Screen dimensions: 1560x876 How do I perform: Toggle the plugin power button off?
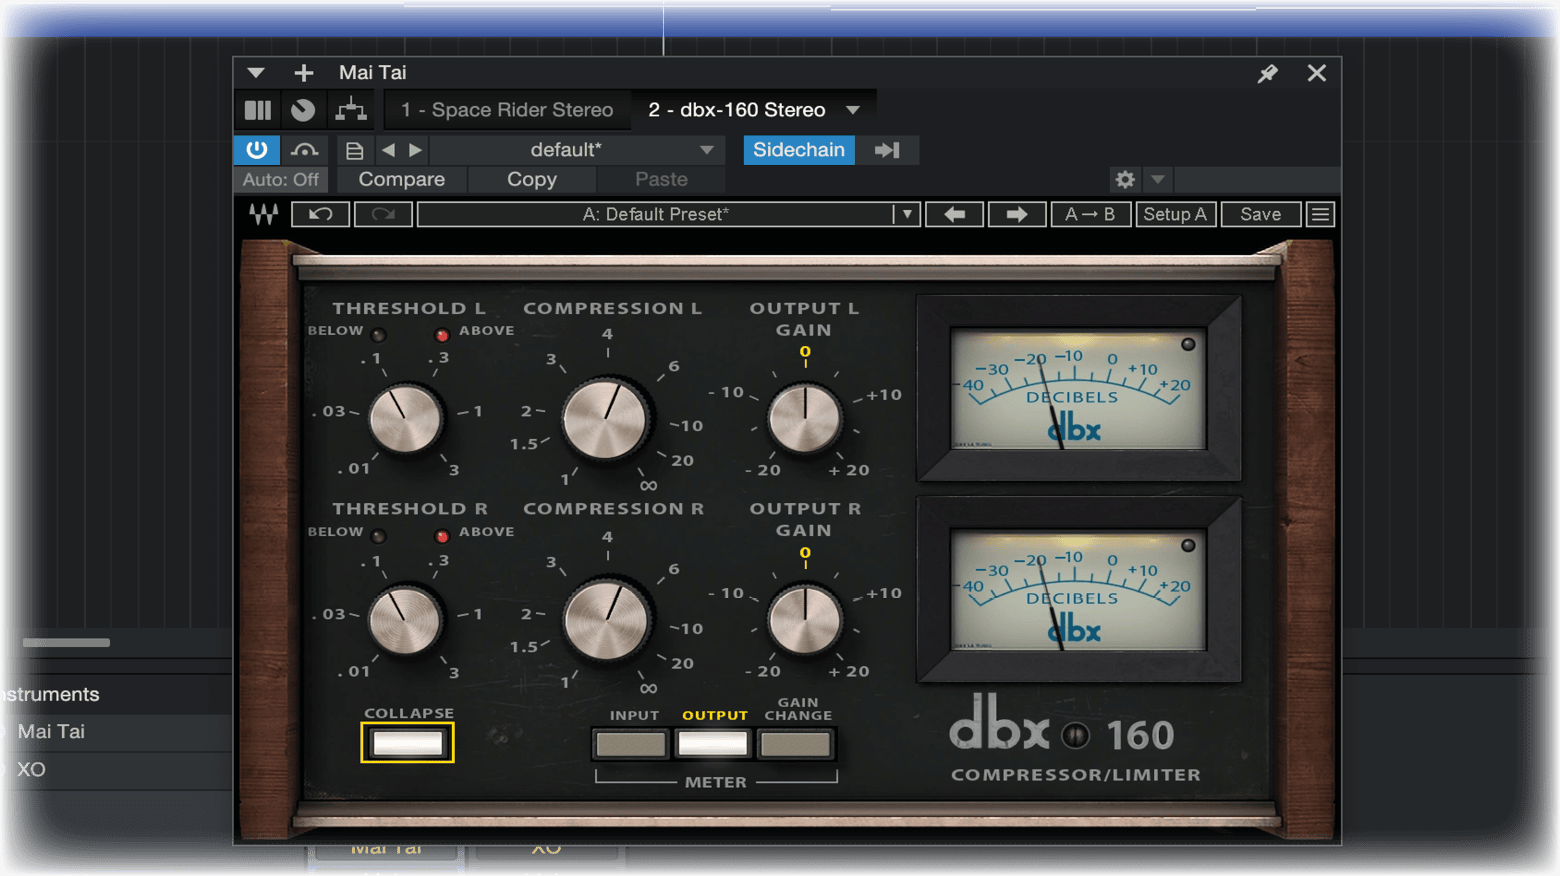click(256, 149)
